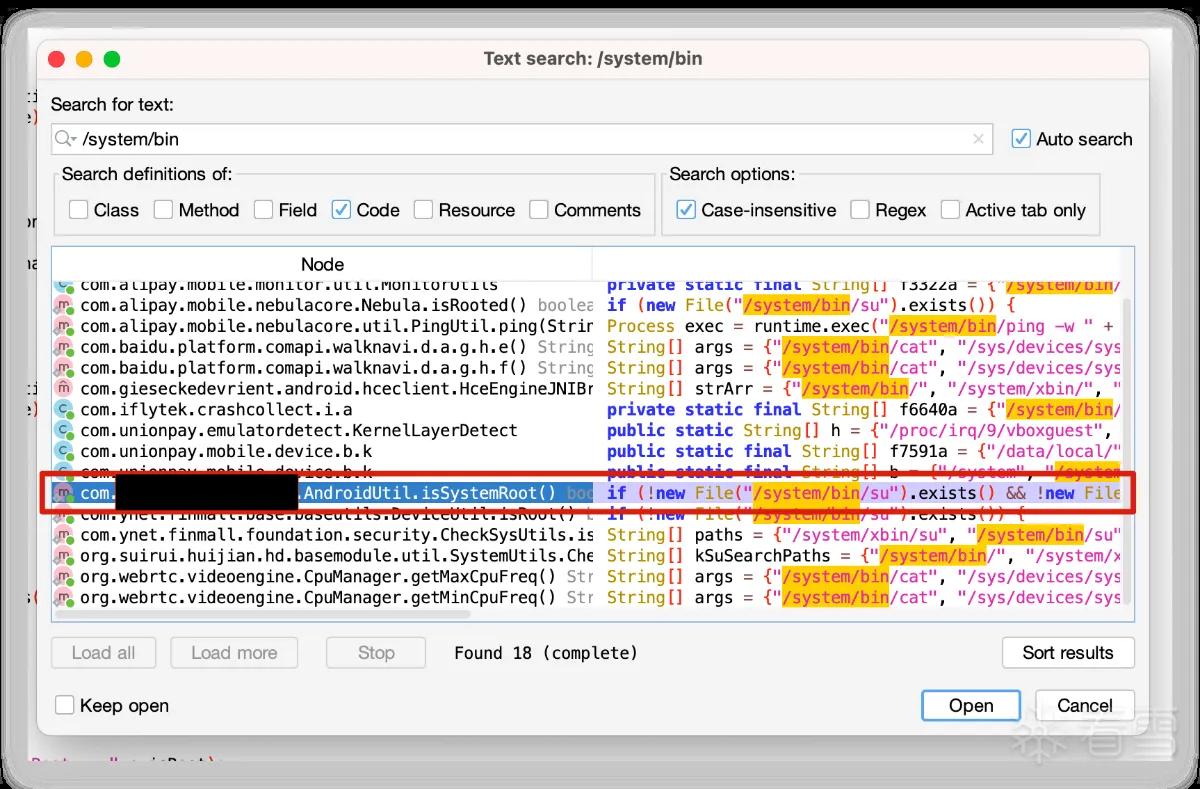
Task: Click the Sort results button
Action: coord(1068,653)
